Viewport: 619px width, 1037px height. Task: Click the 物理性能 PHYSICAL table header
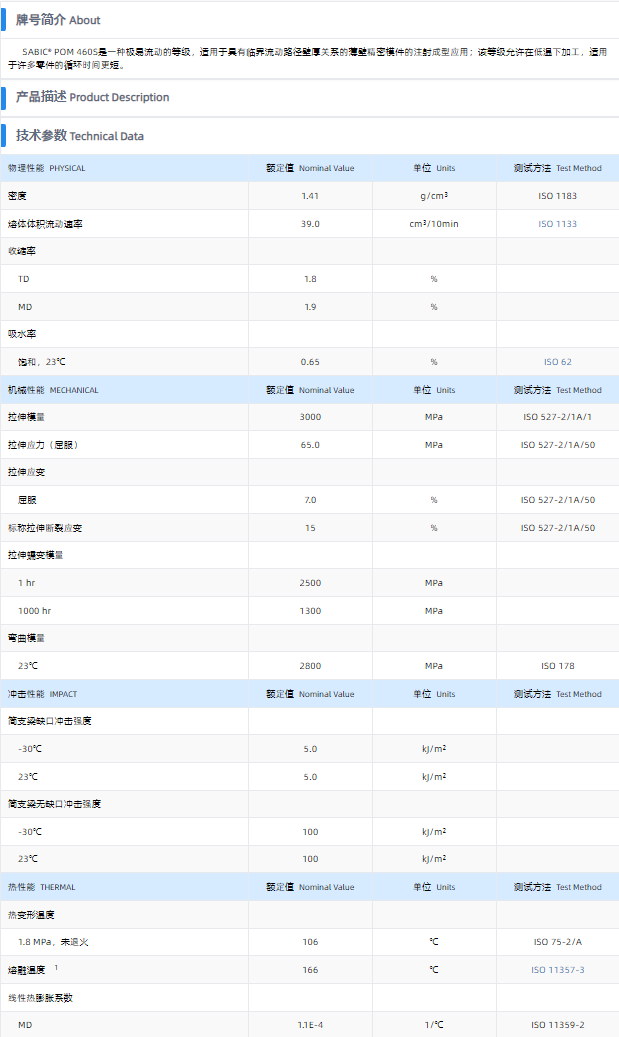coord(47,168)
